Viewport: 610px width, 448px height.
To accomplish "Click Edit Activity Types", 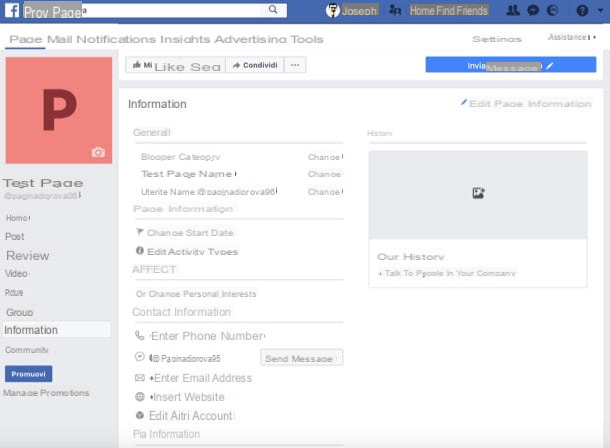I will (x=192, y=252).
